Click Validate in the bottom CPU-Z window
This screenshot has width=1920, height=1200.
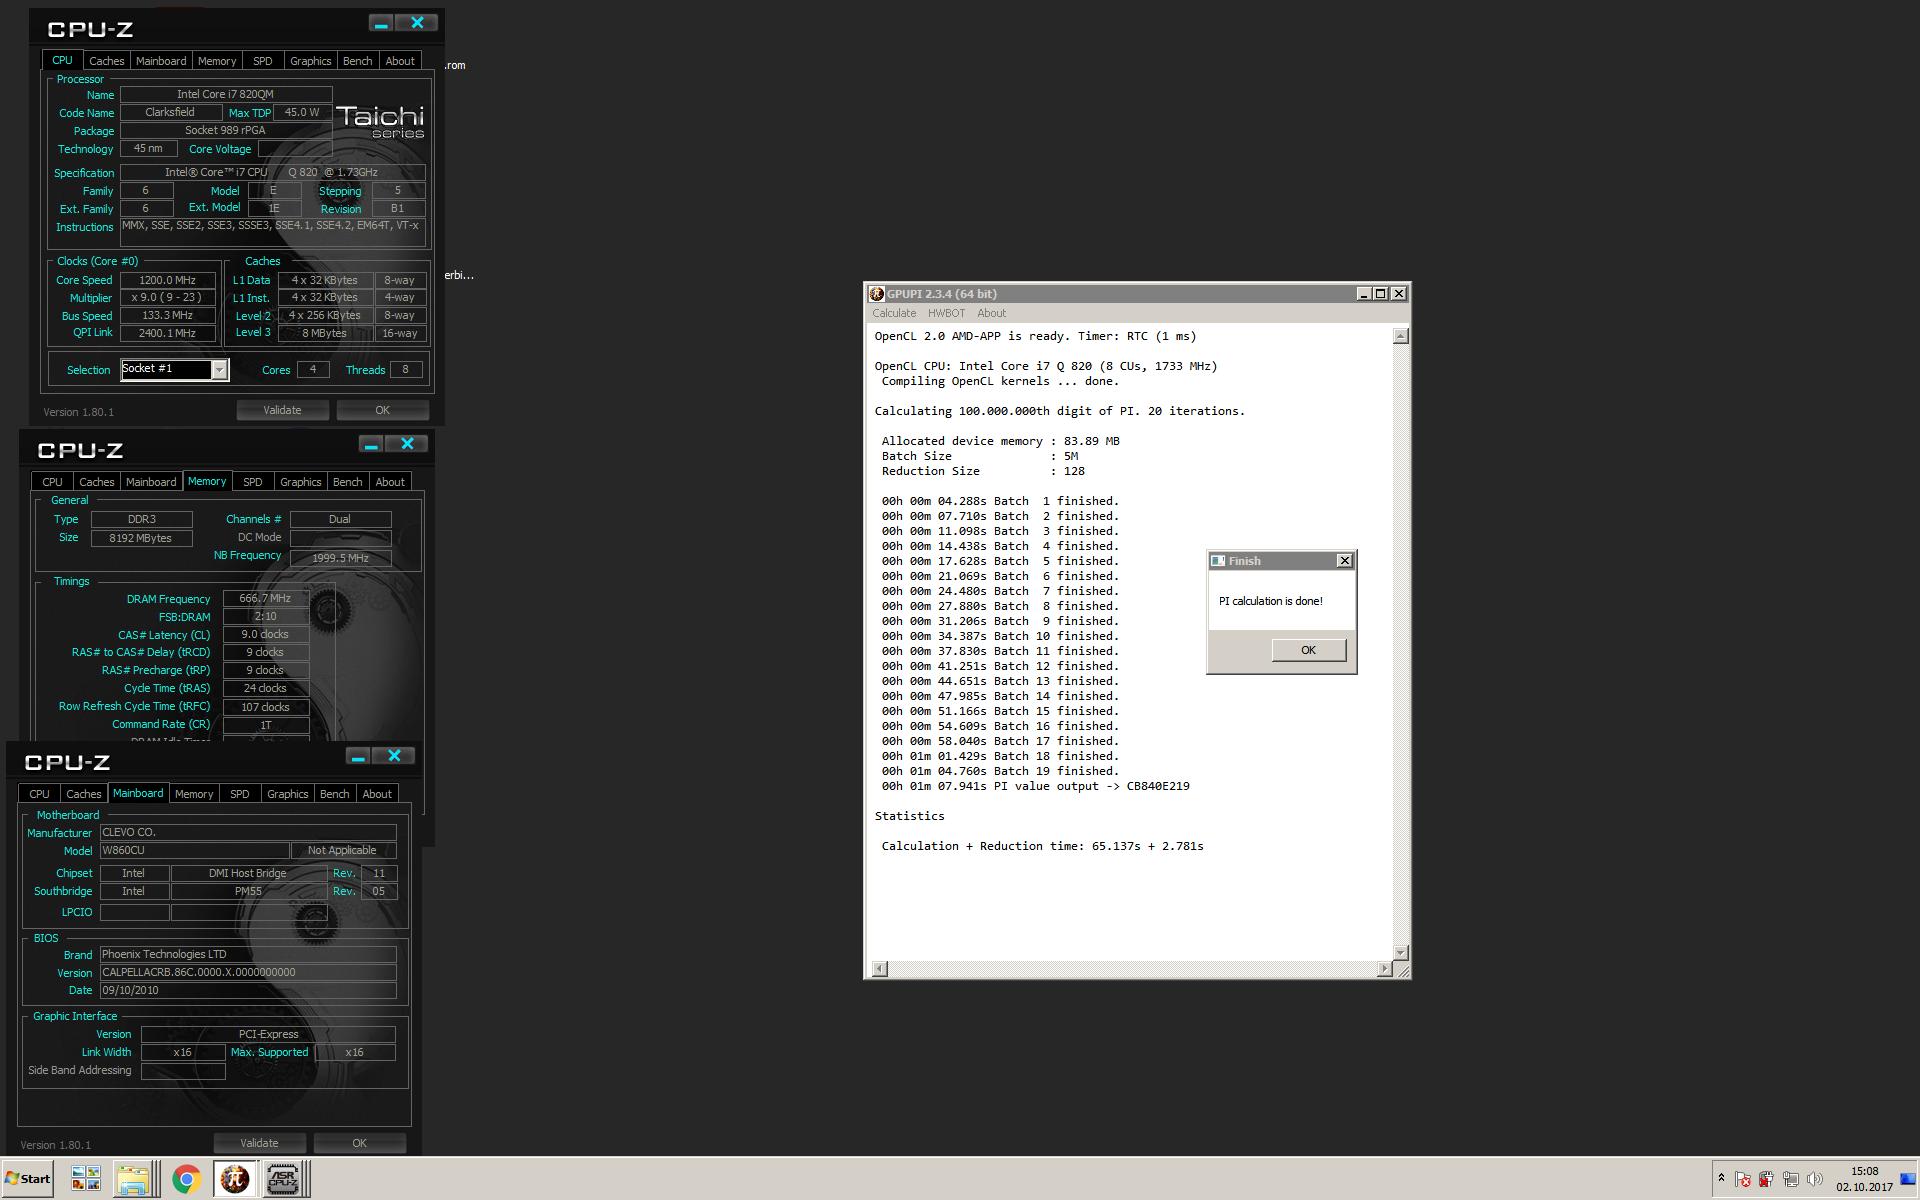pos(259,1143)
